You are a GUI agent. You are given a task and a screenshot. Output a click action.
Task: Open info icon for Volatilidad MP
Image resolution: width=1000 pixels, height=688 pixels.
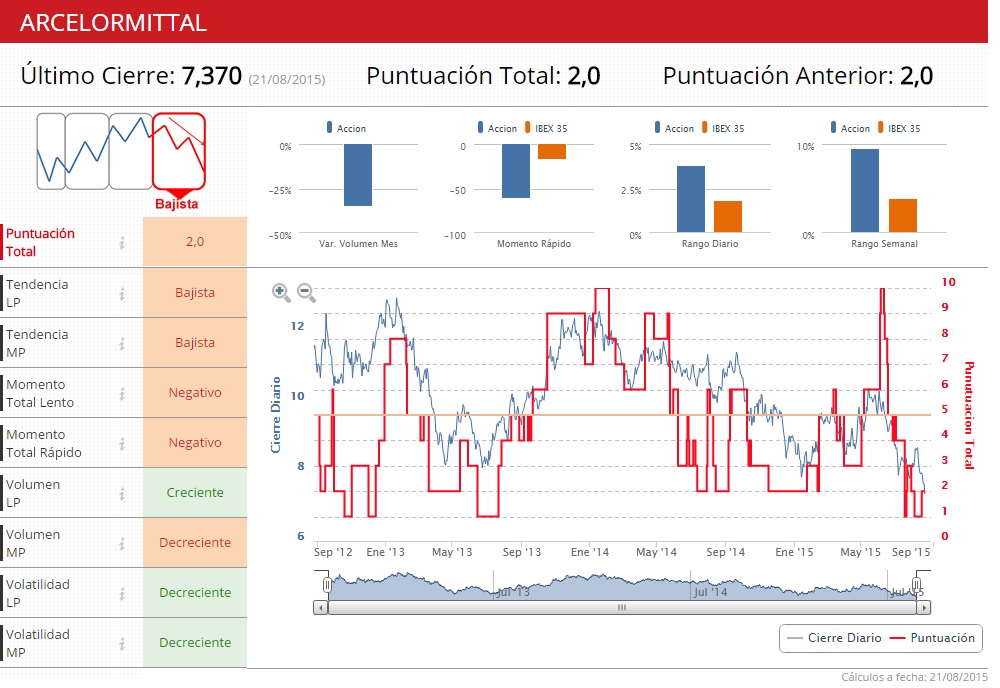(x=122, y=643)
